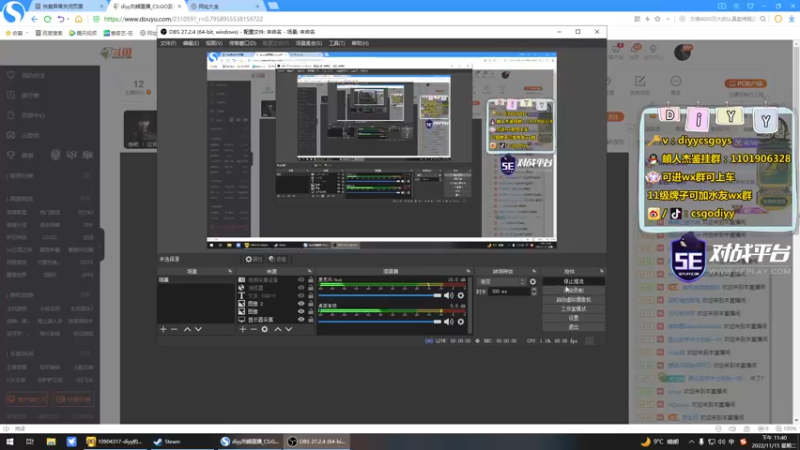Image resolution: width=800 pixels, height=450 pixels.
Task: Click 工作室模式 studio mode button
Action: (573, 309)
